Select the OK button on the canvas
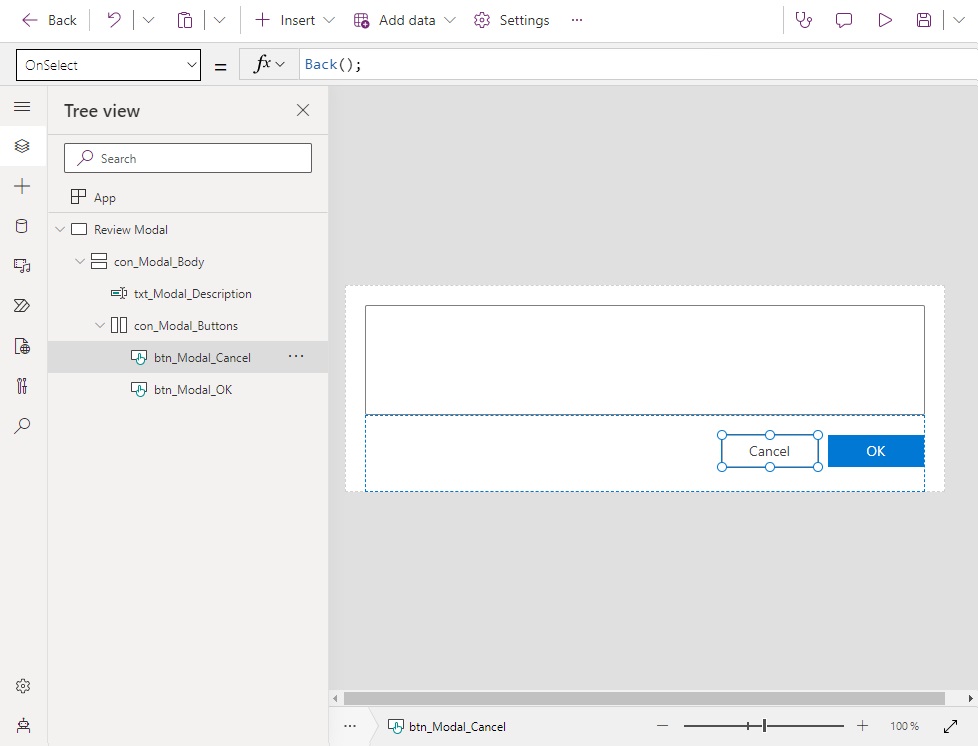 pyautogui.click(x=875, y=451)
